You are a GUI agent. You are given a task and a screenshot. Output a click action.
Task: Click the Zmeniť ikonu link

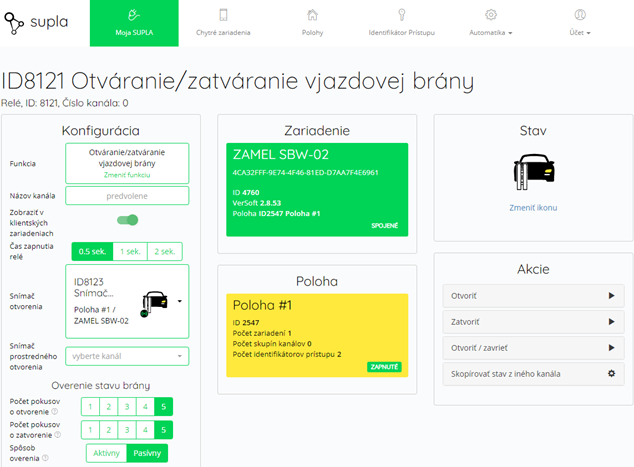pos(533,208)
